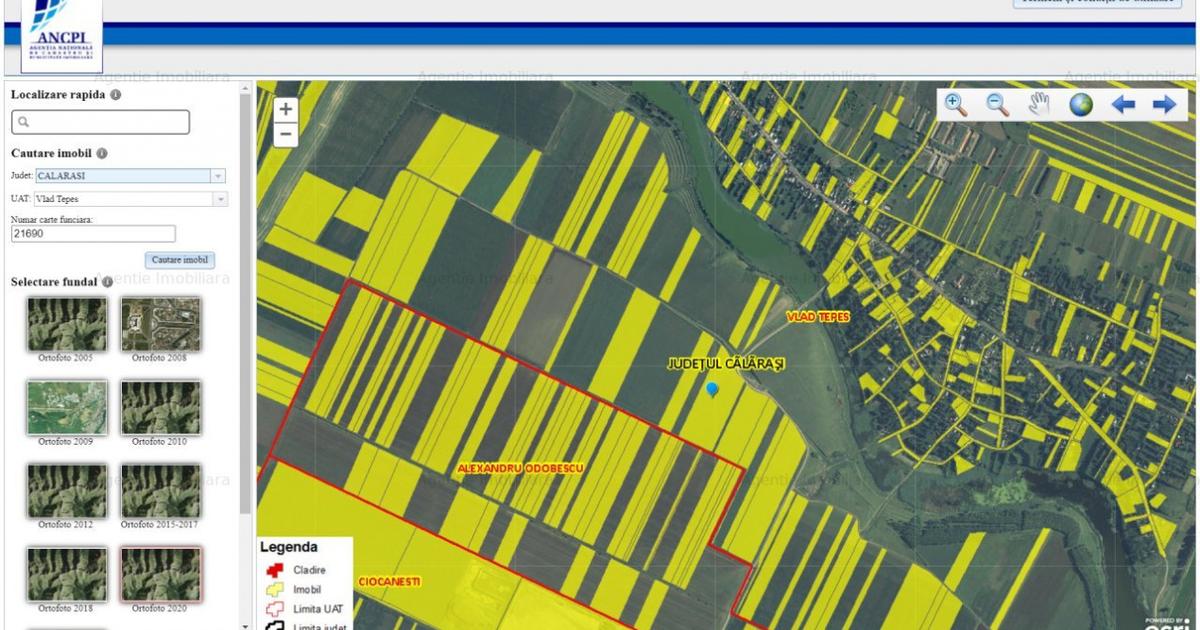This screenshot has height=630, width=1200.
Task: Go to previous map extent arrow
Action: (1123, 105)
